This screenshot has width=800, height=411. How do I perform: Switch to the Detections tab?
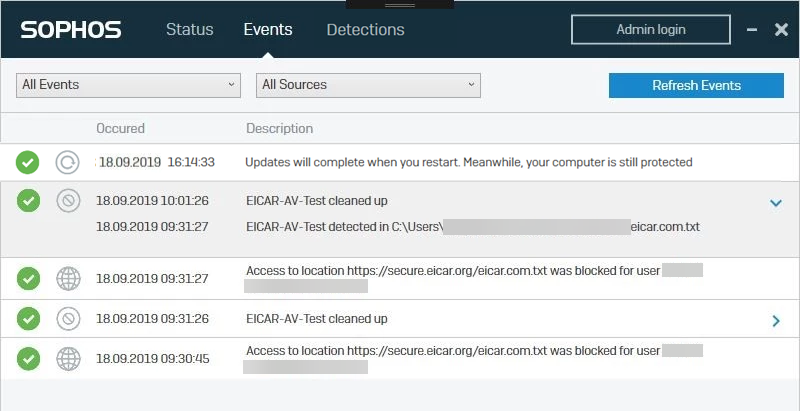365,30
